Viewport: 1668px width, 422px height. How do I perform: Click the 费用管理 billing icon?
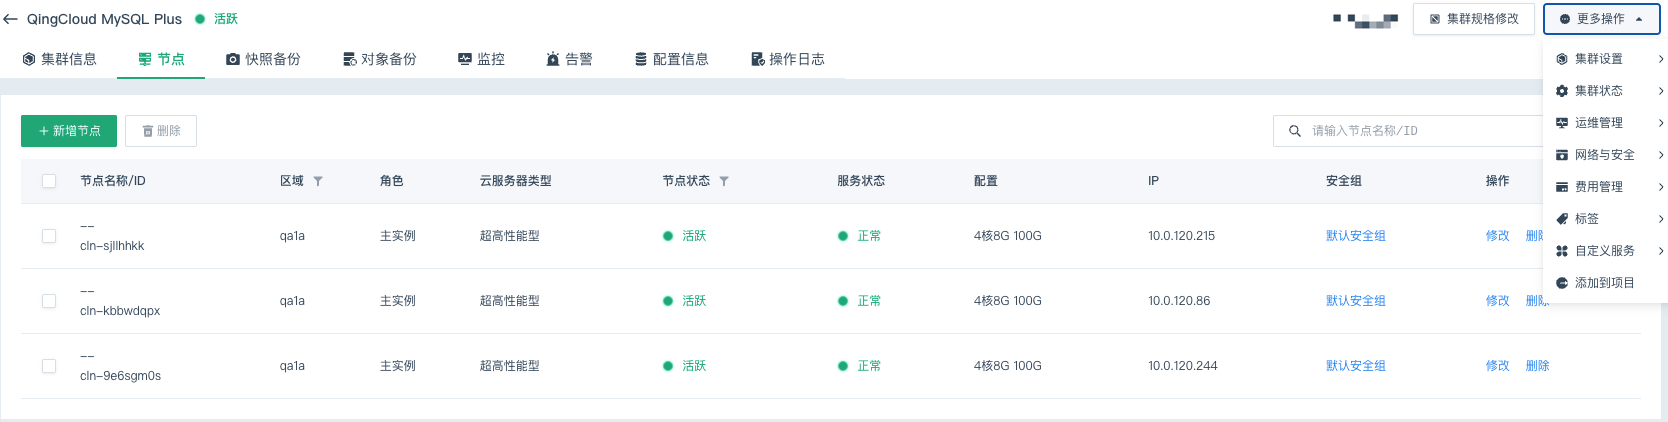click(1562, 187)
